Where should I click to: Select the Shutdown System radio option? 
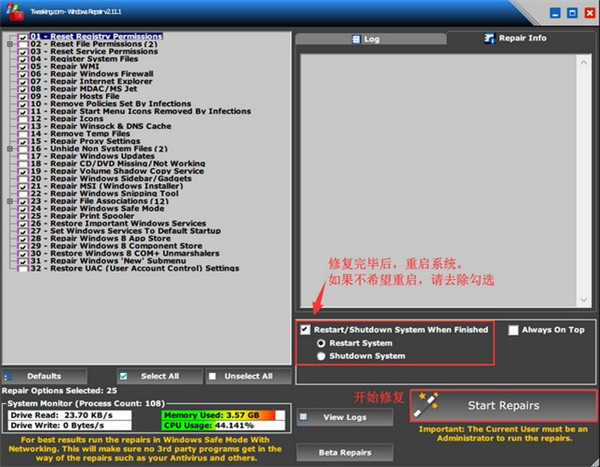(x=320, y=355)
